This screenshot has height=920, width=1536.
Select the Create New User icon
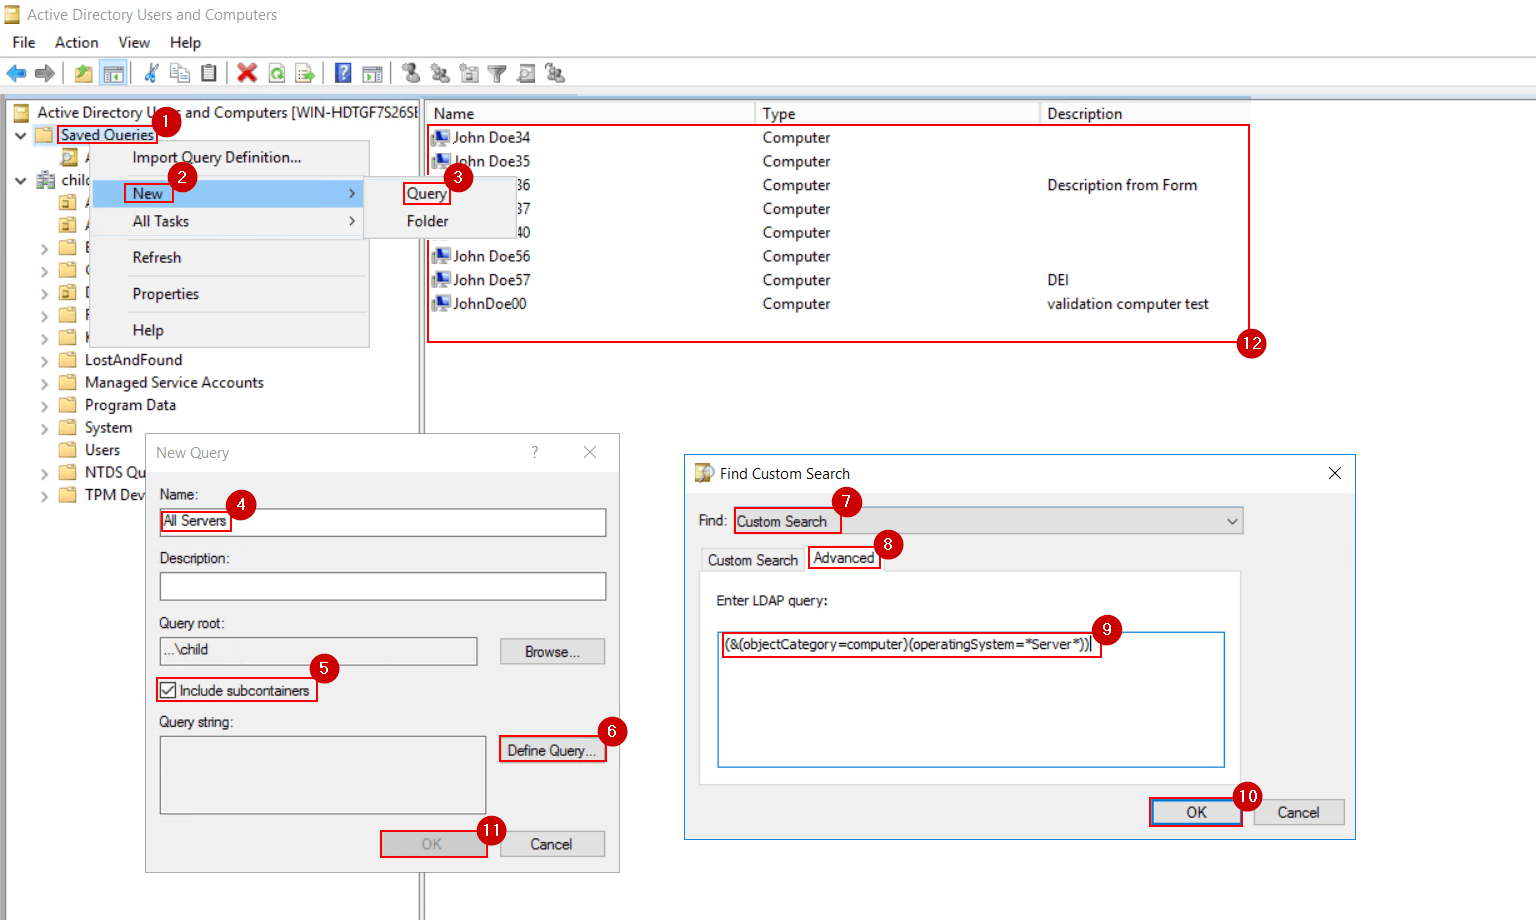[x=410, y=72]
